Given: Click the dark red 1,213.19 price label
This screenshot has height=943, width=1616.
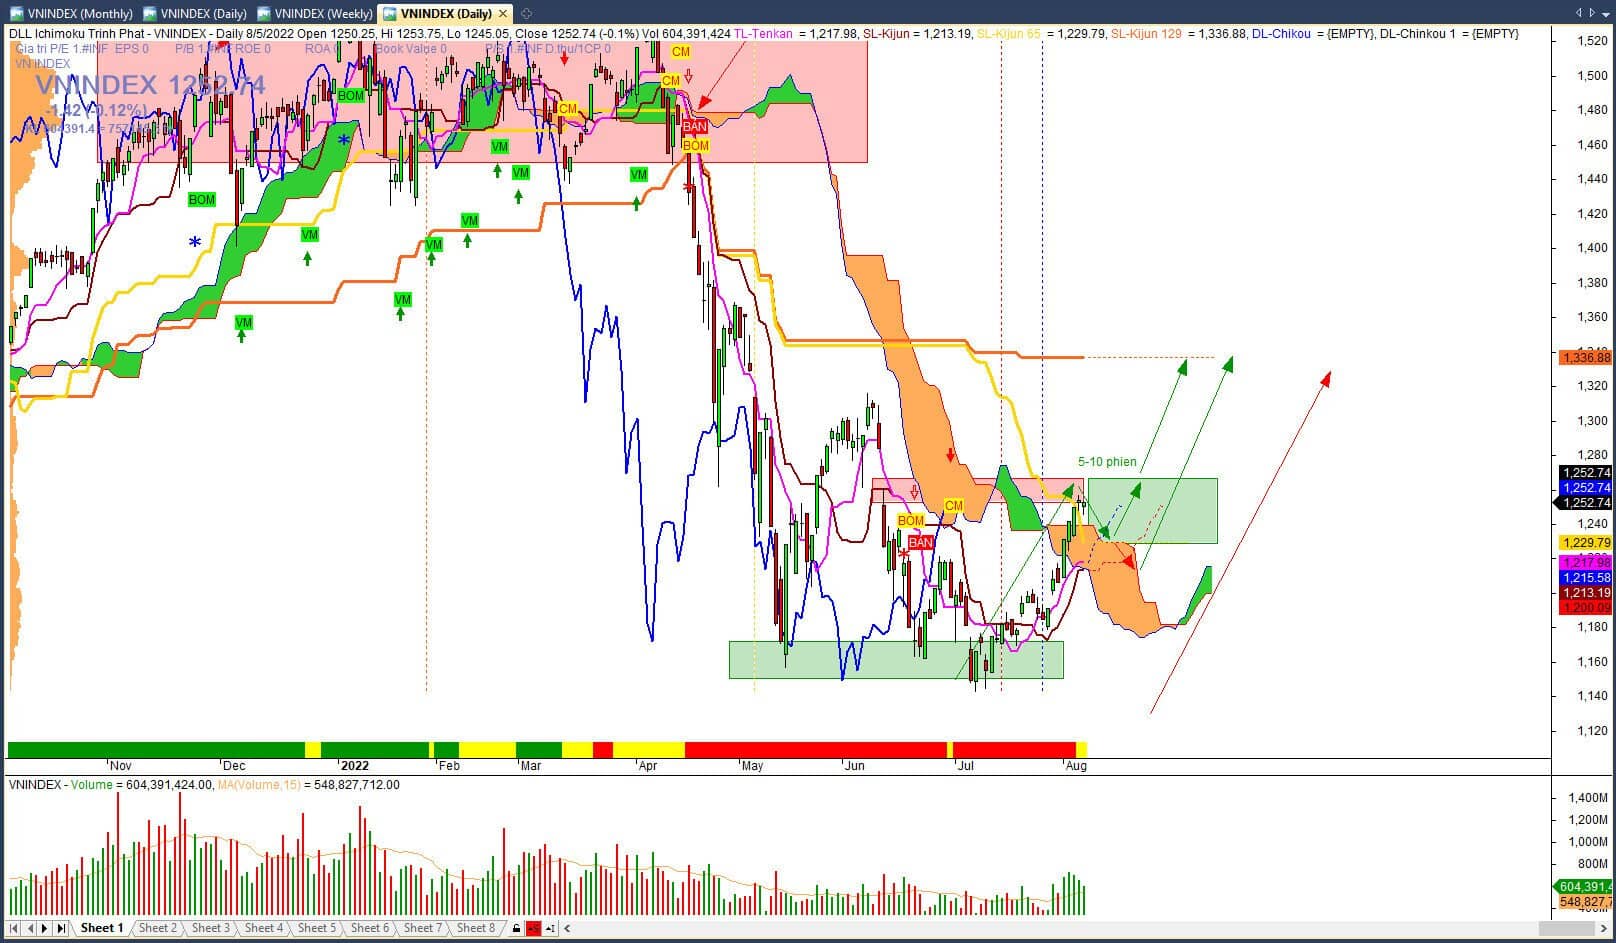Looking at the screenshot, I should pos(1585,593).
